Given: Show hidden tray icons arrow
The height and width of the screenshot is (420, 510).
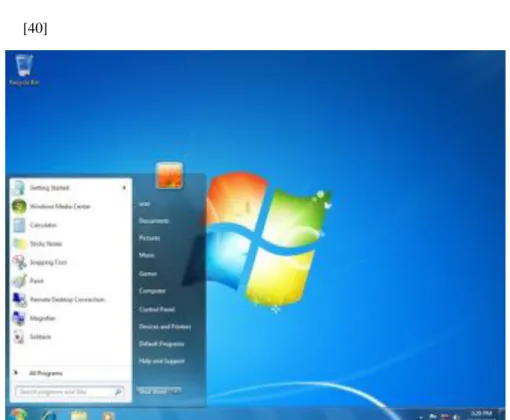Looking at the screenshot, I should click(x=421, y=417).
